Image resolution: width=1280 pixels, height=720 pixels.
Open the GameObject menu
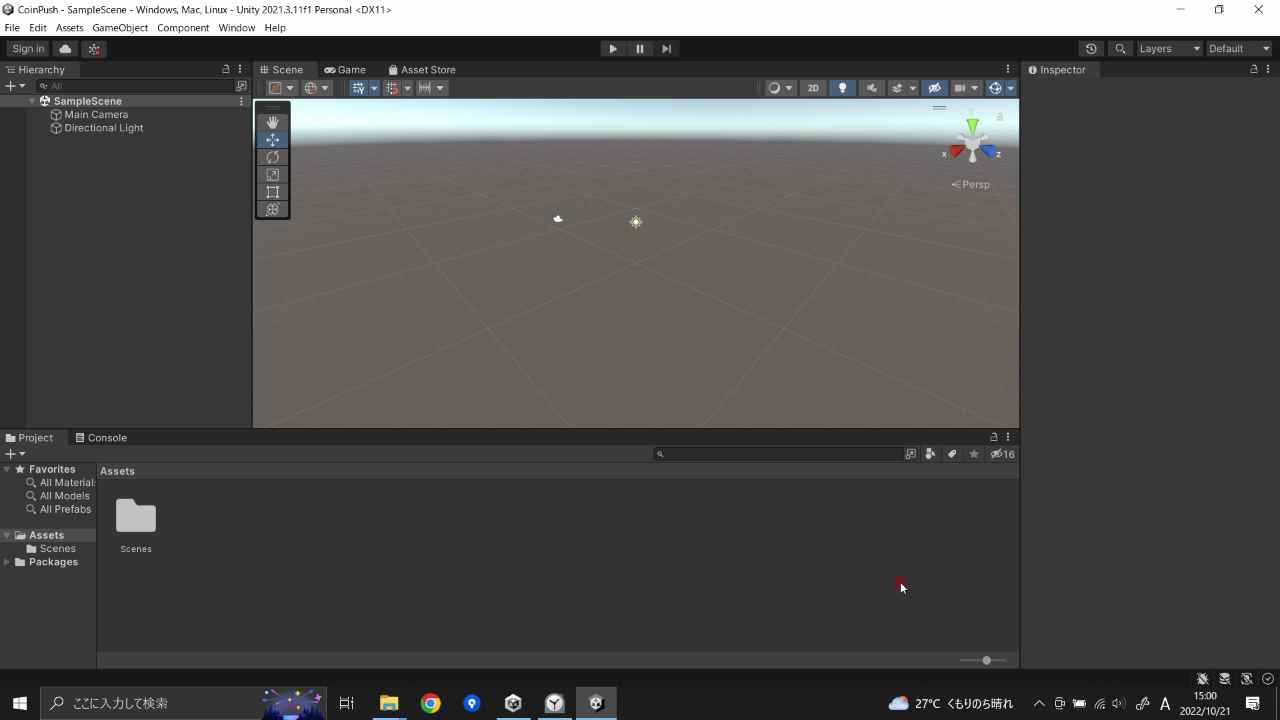pos(120,28)
